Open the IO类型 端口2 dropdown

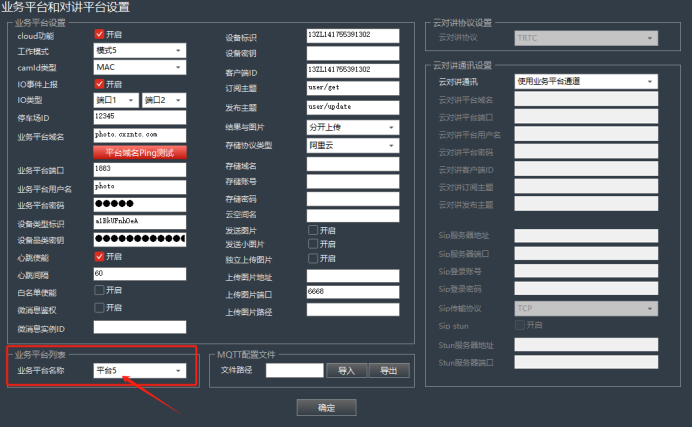coord(164,101)
